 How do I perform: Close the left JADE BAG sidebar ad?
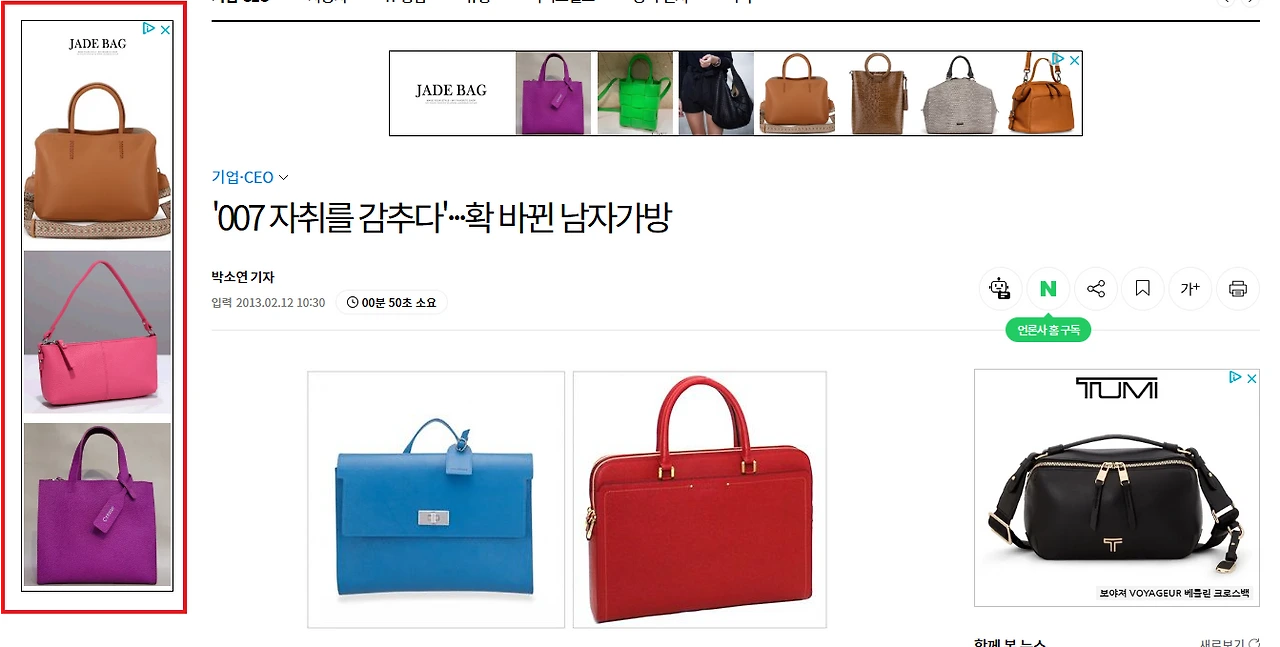[166, 30]
